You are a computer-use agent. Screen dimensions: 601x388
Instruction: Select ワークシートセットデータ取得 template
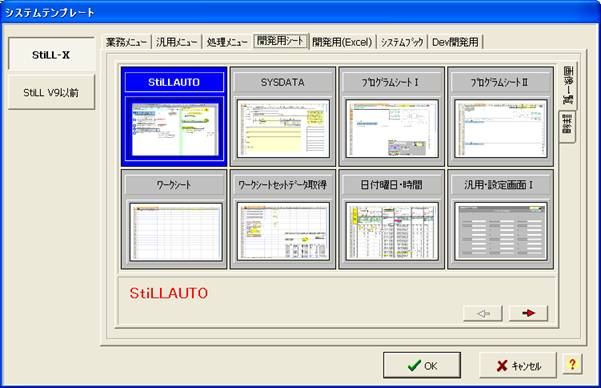pos(283,219)
